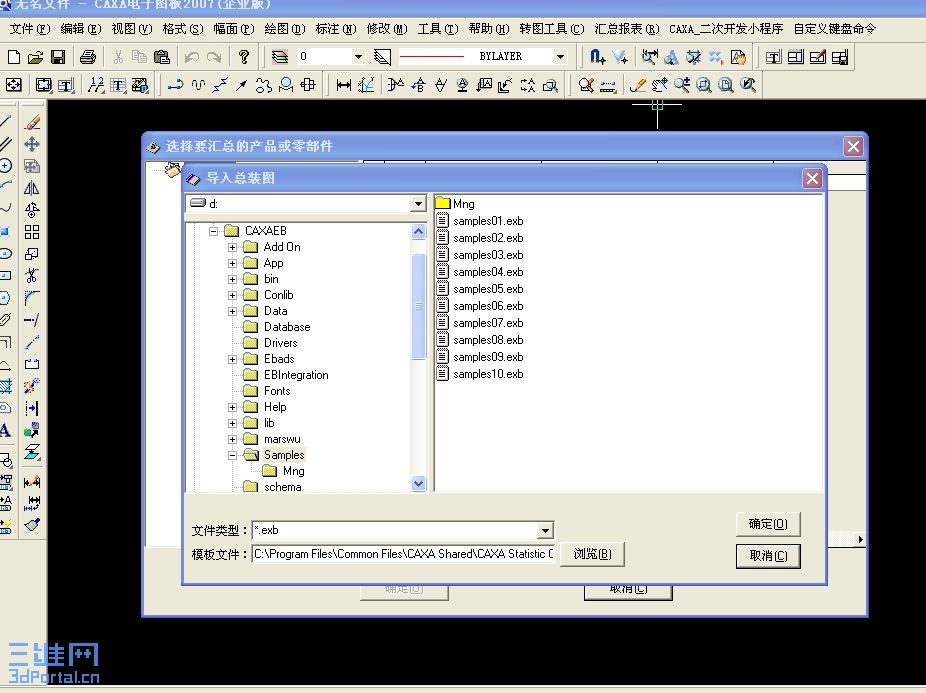Close the 导入总装图 dialog

(812, 178)
